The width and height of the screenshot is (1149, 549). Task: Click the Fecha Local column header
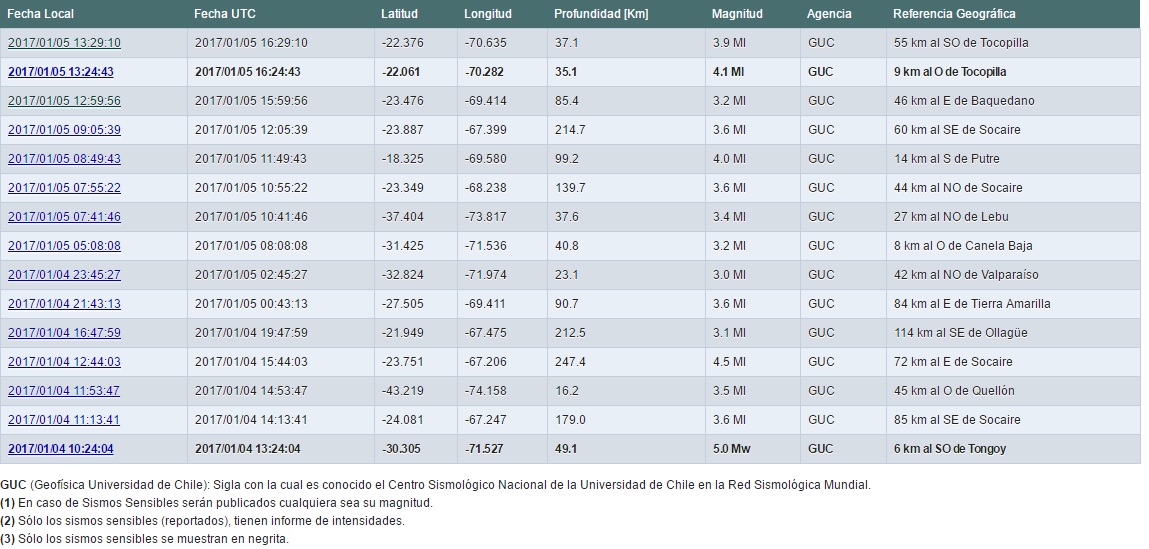click(x=41, y=14)
